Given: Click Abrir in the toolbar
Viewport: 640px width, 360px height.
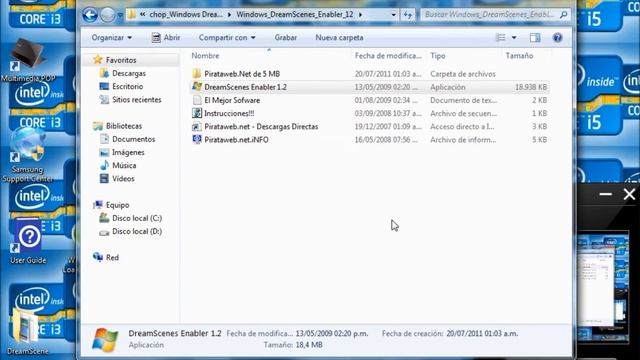Looking at the screenshot, I should coord(166,38).
